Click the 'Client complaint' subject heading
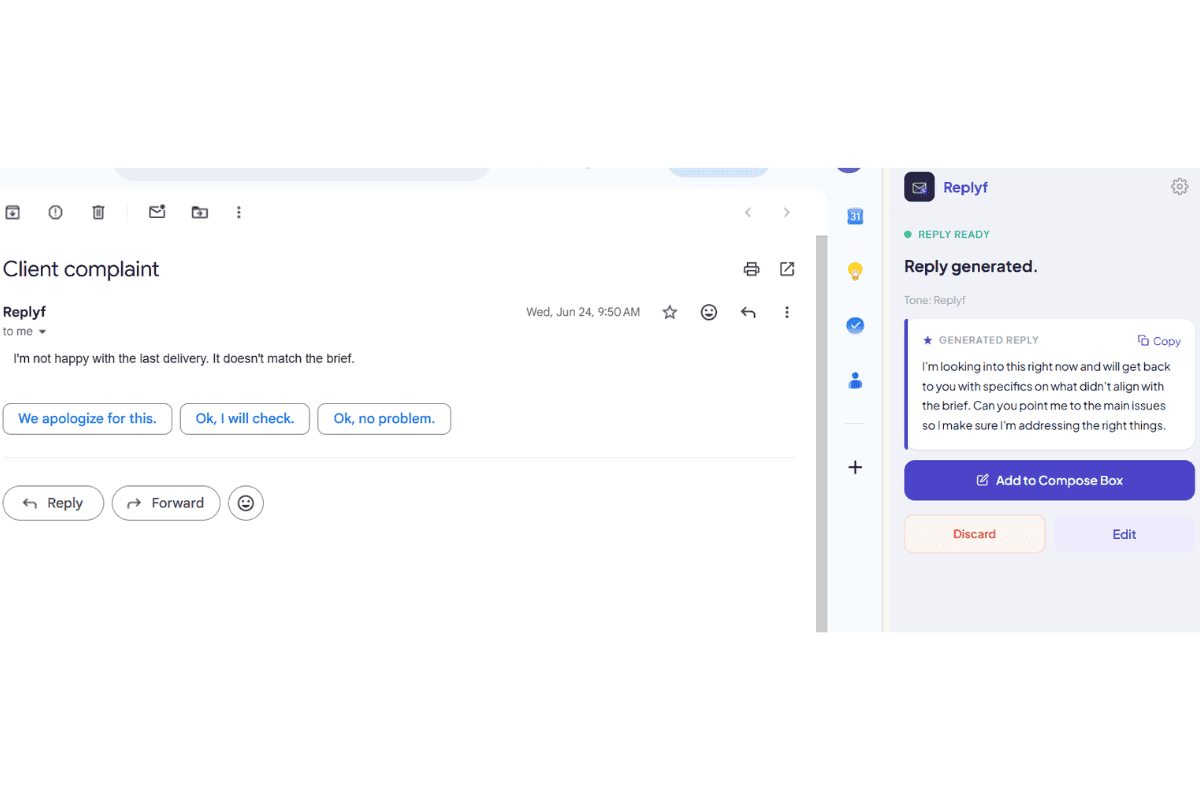The width and height of the screenshot is (1200, 800). coord(81,269)
